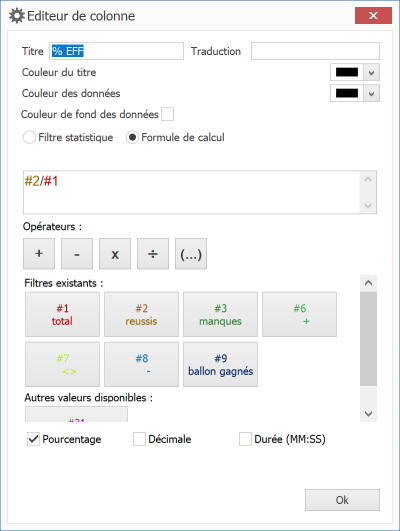The width and height of the screenshot is (400, 531).
Task: Insert parentheses with the (...) button
Action: [191, 254]
